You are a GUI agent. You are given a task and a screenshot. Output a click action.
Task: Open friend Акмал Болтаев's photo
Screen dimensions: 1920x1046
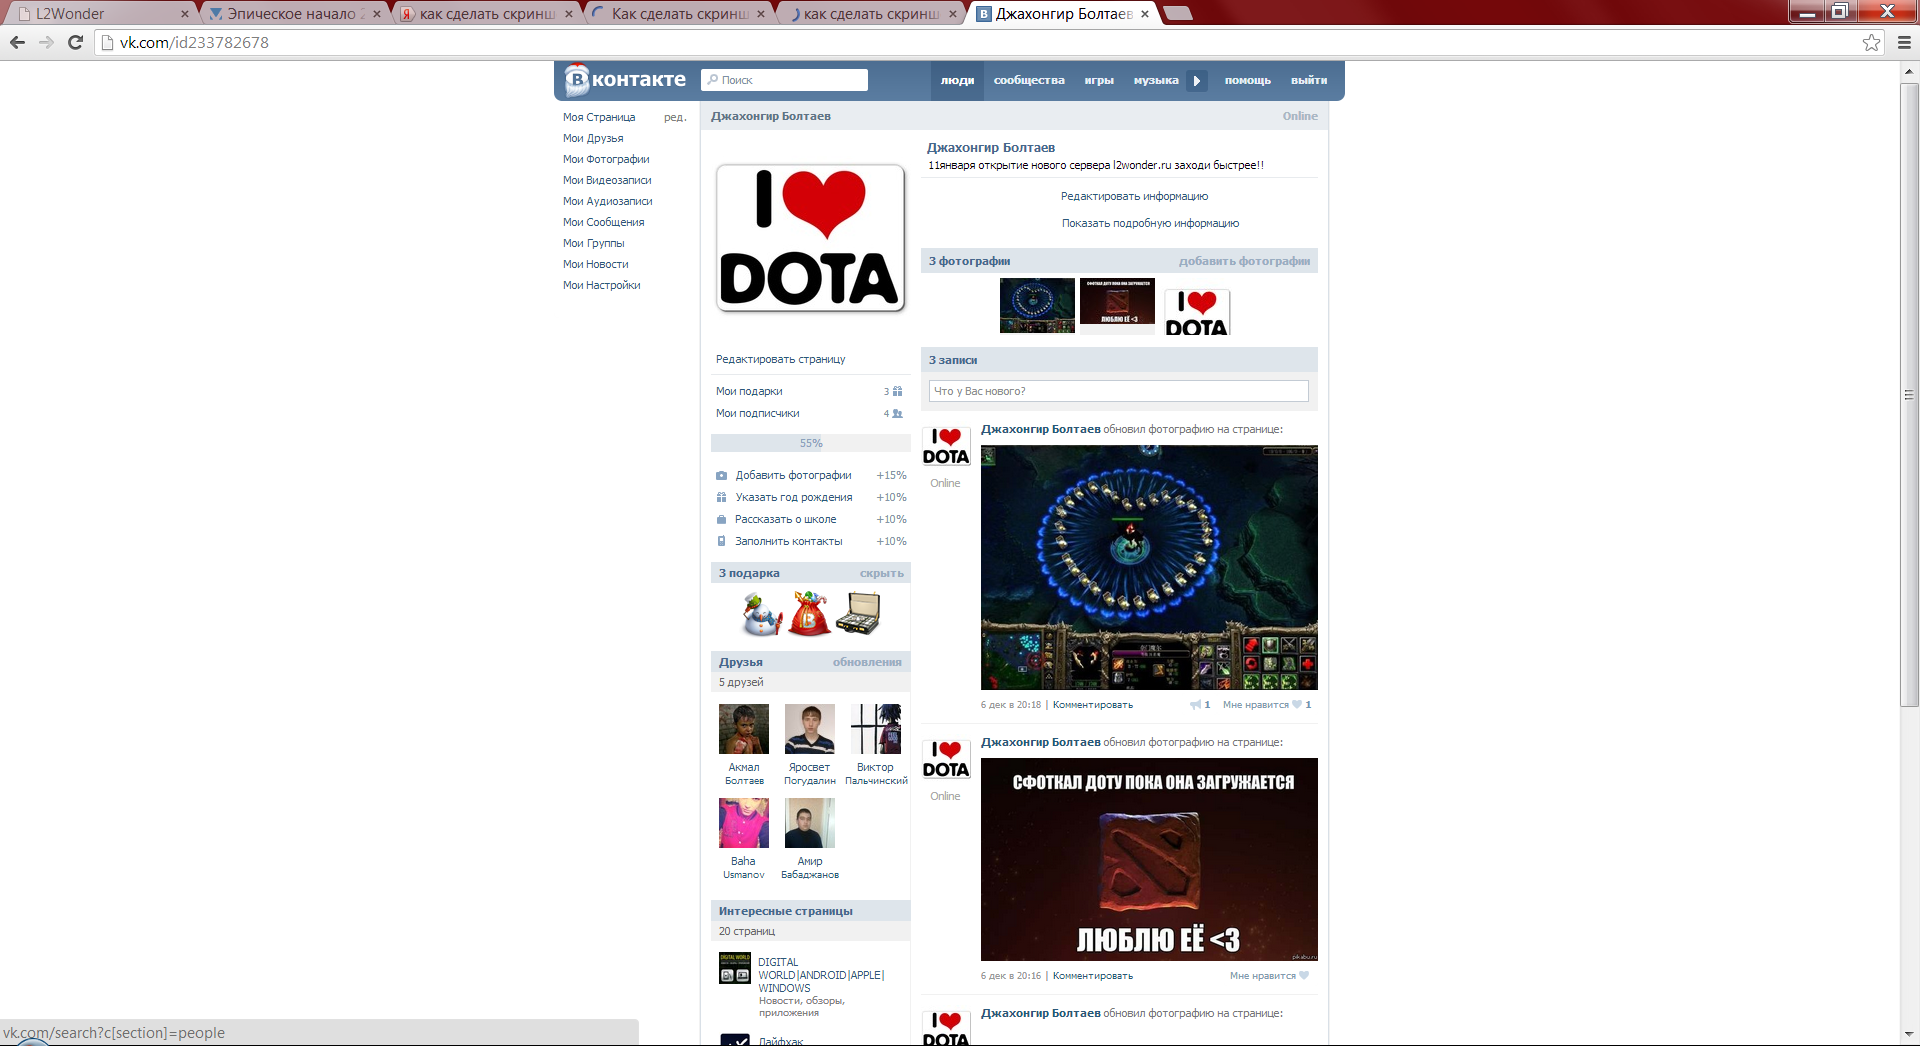744,728
